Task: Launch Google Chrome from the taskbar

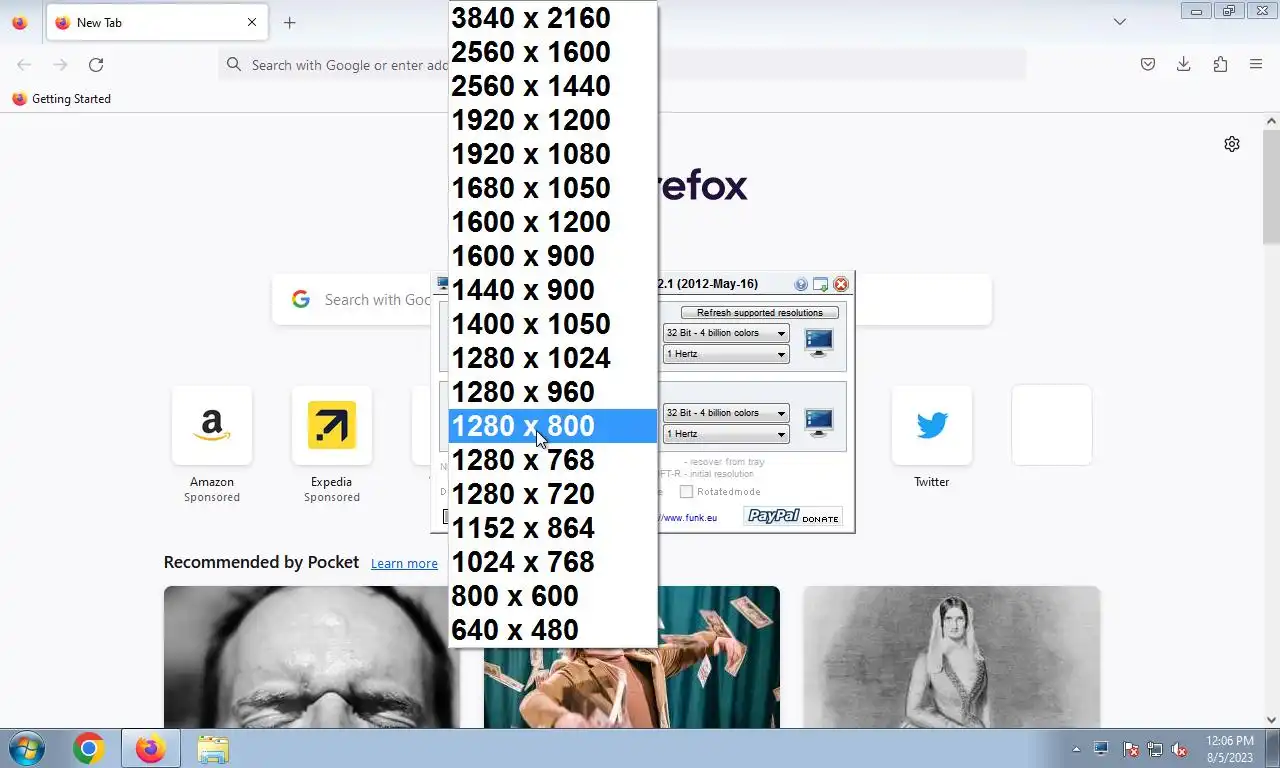Action: [x=89, y=748]
